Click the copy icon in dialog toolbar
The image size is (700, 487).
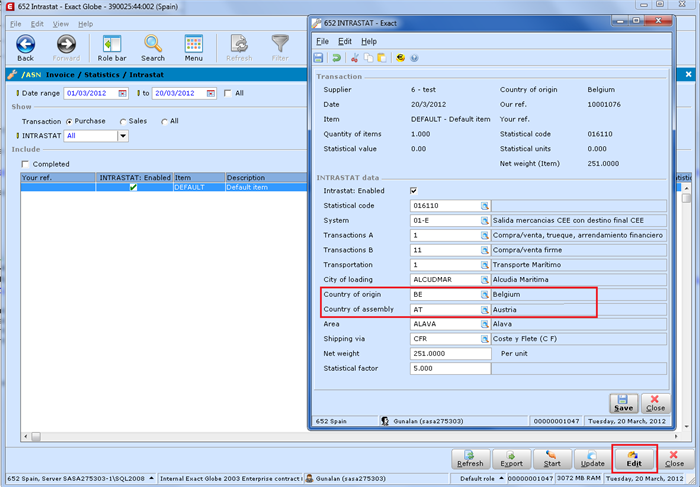[x=368, y=58]
